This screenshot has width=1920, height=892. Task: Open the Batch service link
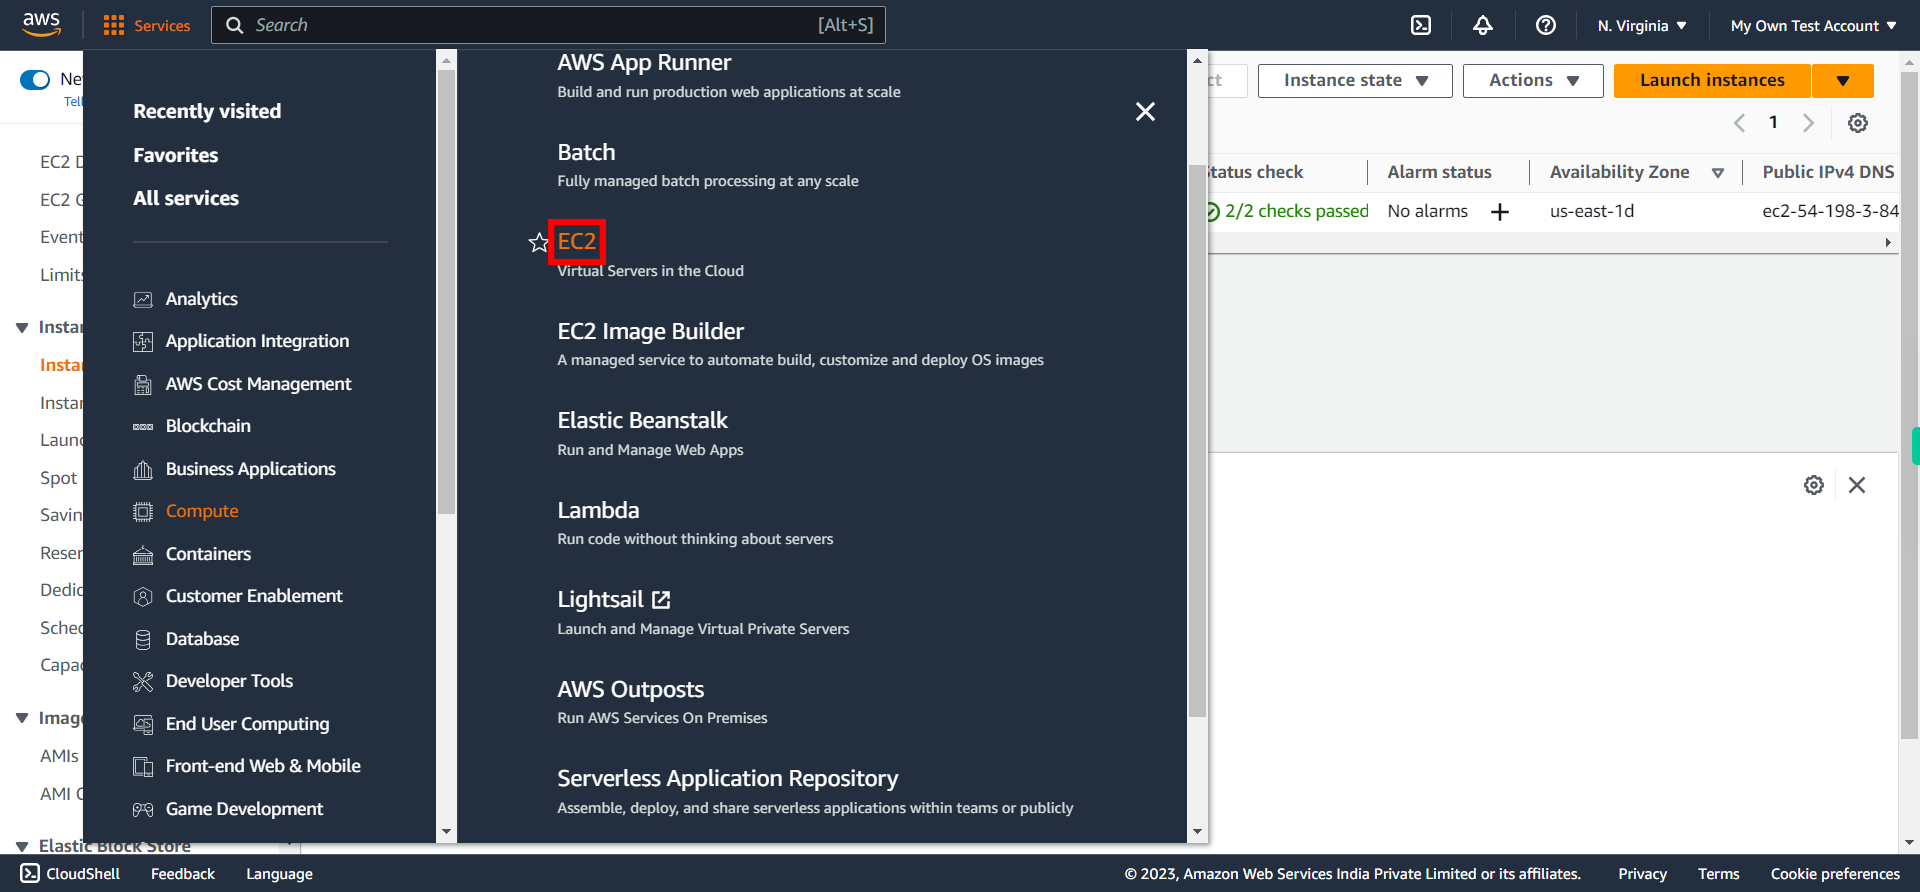(x=586, y=152)
